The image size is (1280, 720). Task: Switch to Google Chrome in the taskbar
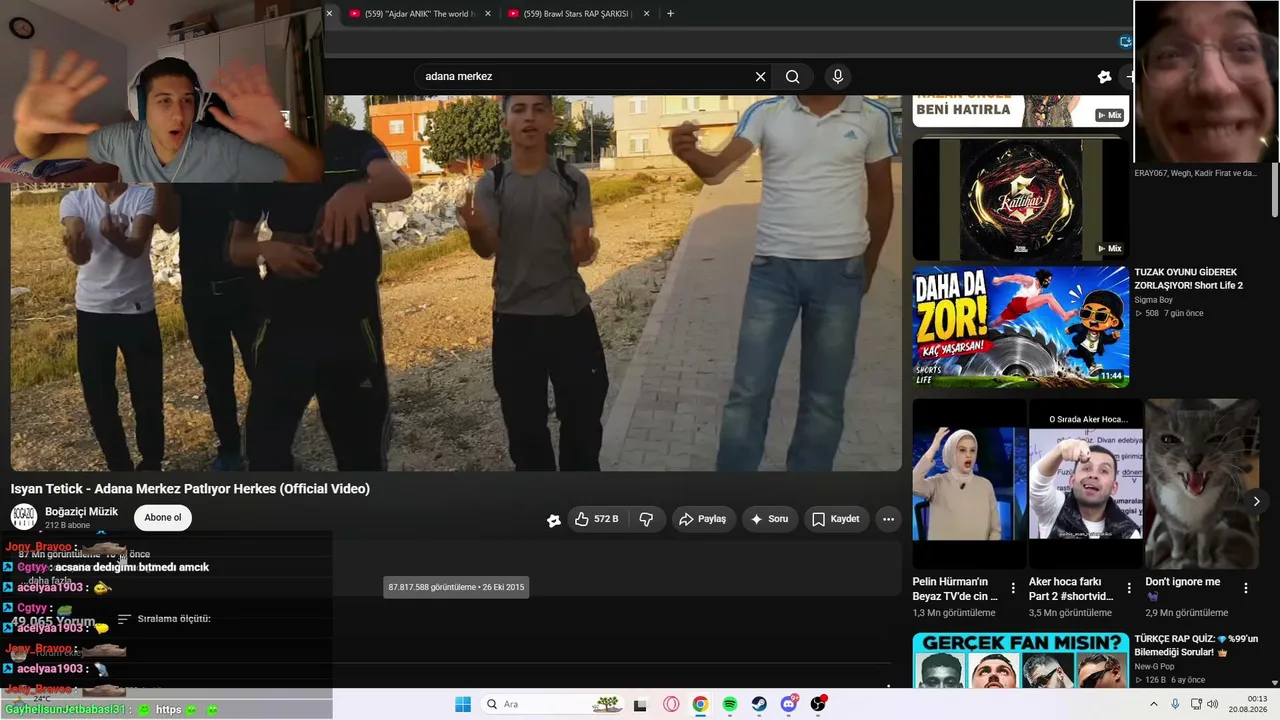click(x=700, y=704)
